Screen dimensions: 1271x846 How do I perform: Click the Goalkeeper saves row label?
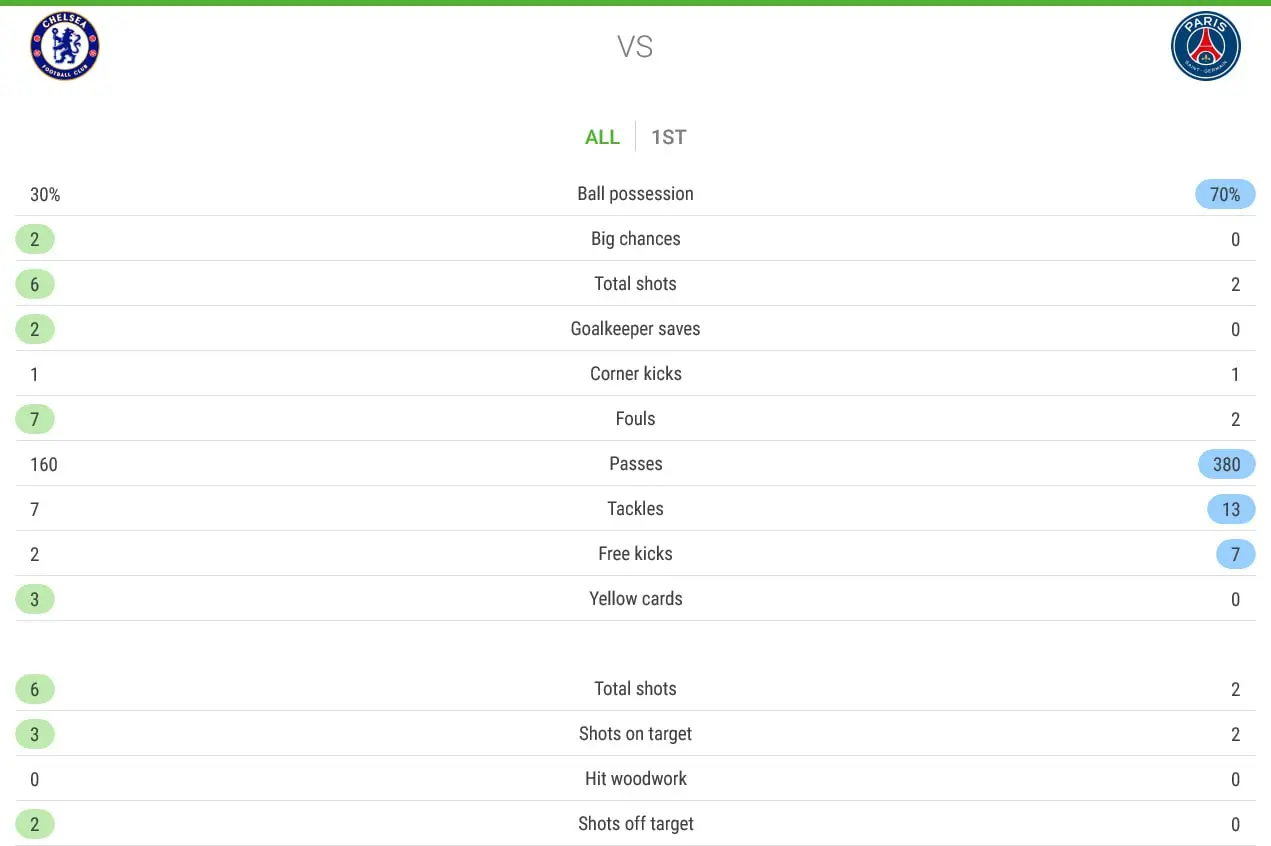[x=635, y=329]
